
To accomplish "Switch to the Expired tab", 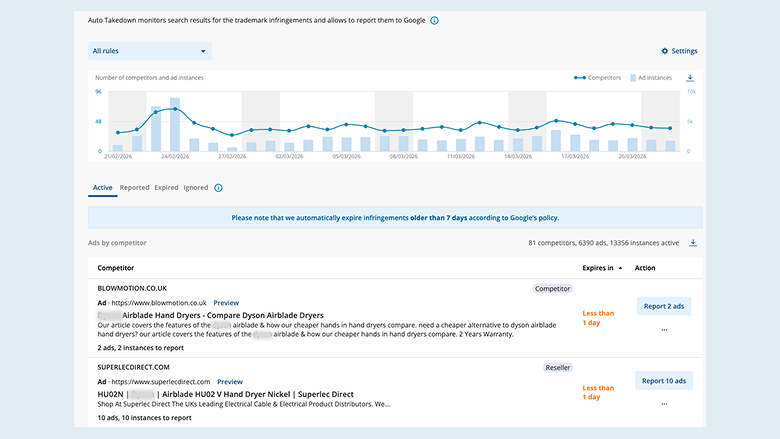I will (166, 187).
